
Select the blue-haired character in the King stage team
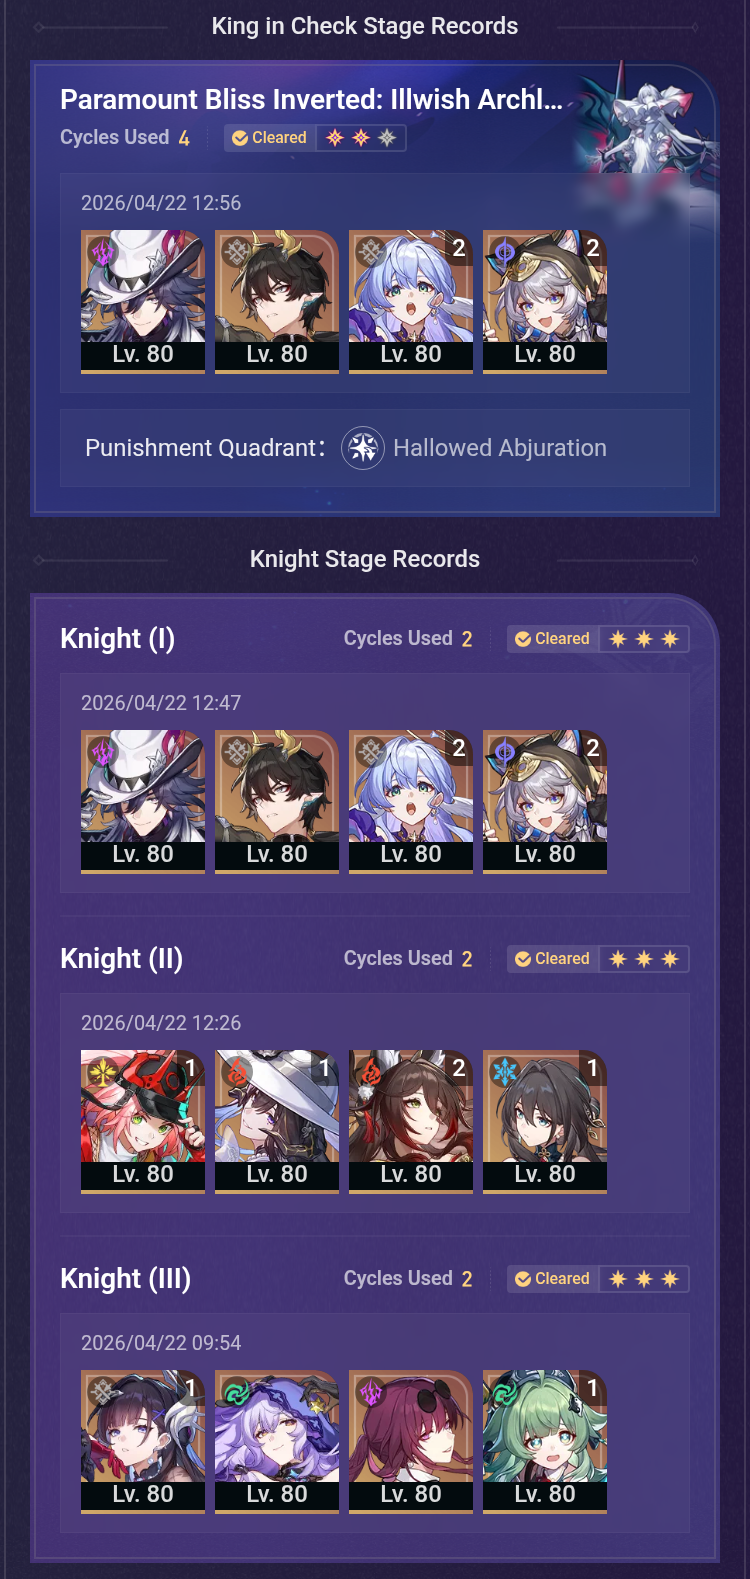(411, 302)
